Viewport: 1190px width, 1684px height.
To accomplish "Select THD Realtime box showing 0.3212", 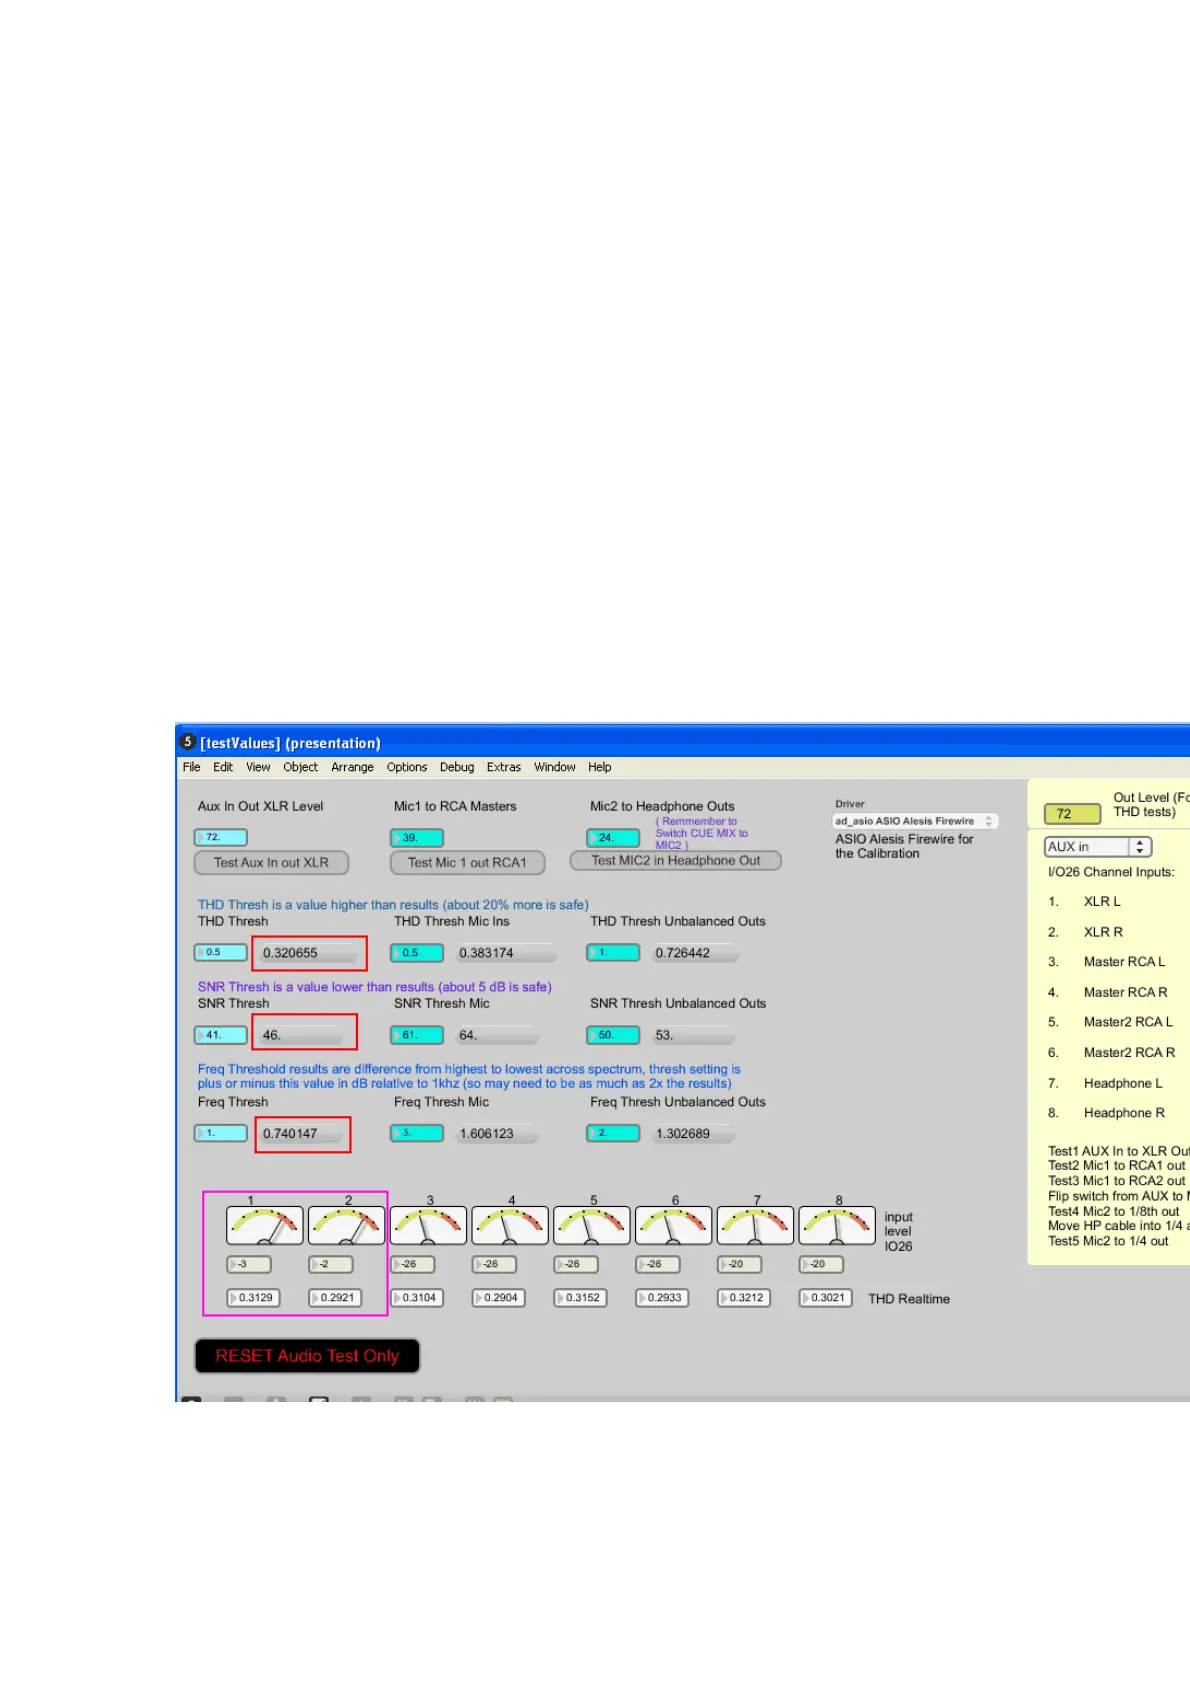I will 744,1298.
